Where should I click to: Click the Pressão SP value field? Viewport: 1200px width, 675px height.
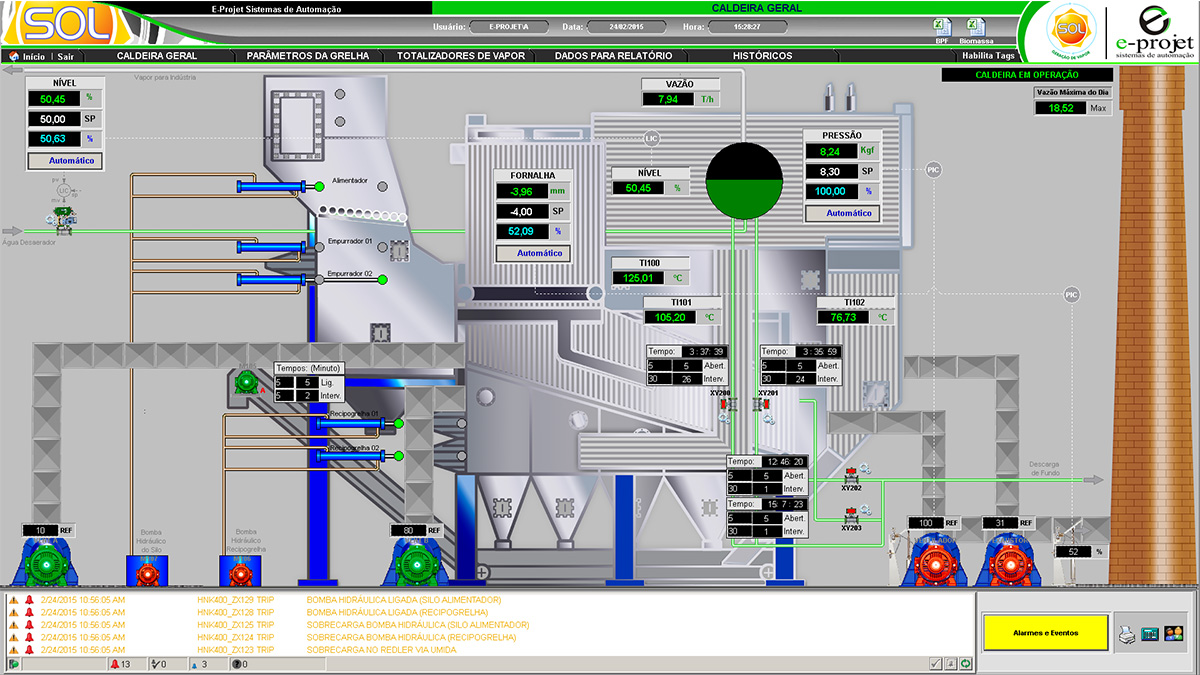[829, 171]
